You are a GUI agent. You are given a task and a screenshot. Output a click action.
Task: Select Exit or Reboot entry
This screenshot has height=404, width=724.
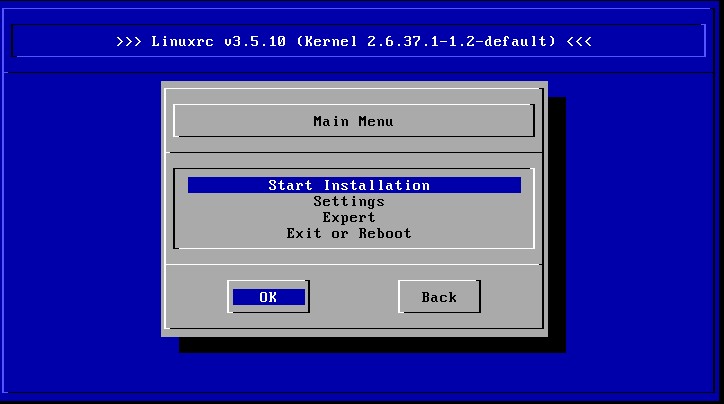349,234
